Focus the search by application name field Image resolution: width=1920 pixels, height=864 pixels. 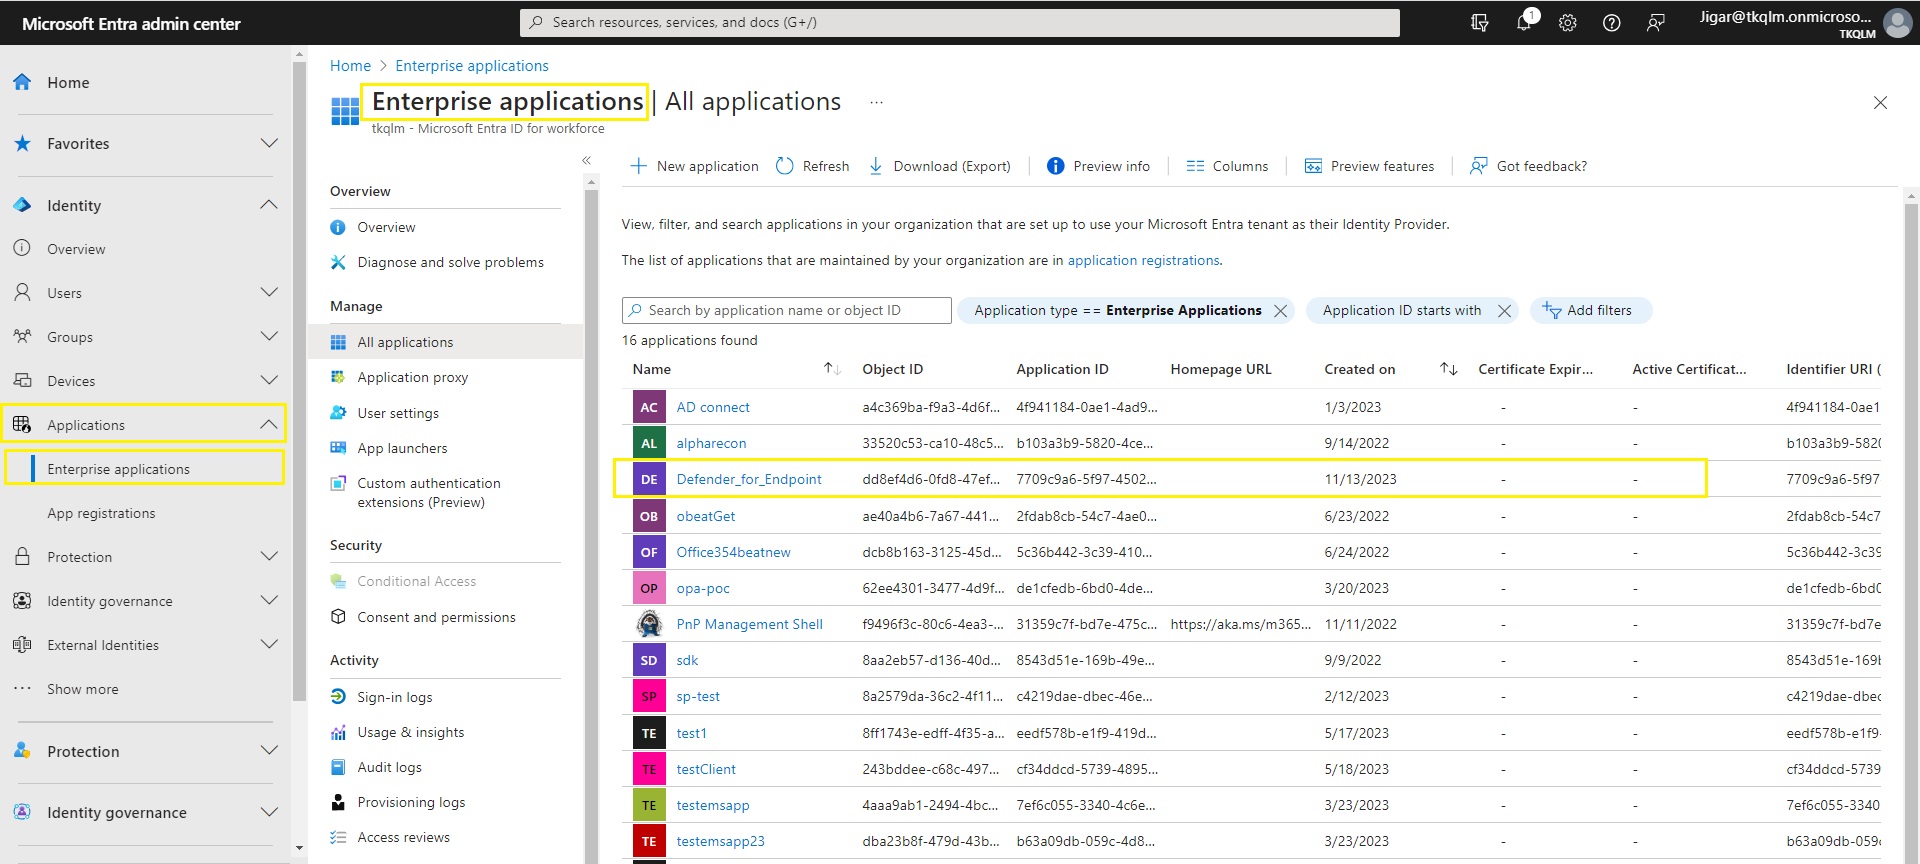tap(786, 310)
